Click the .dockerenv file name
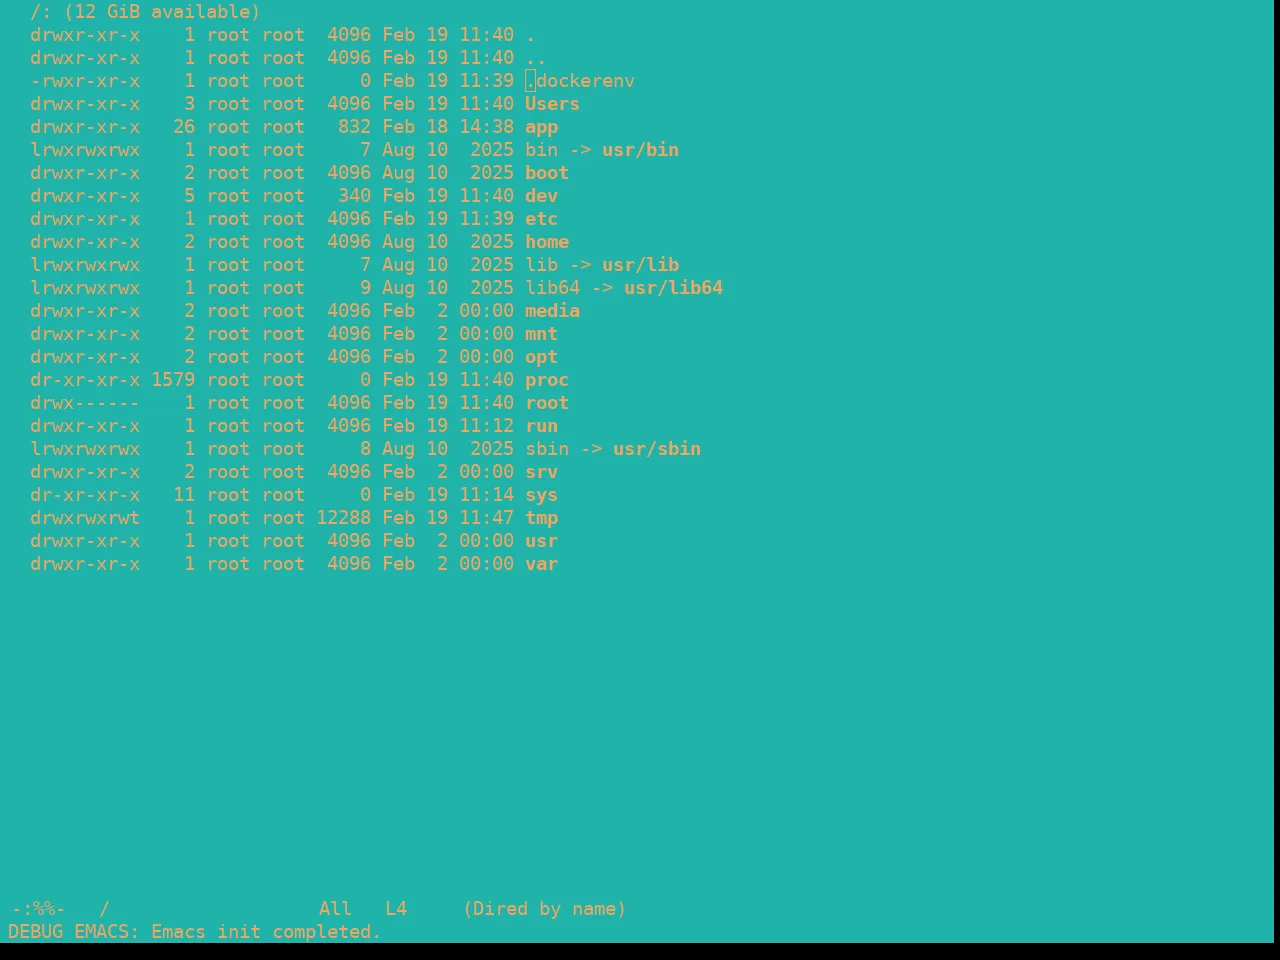The image size is (1280, 960). (580, 81)
